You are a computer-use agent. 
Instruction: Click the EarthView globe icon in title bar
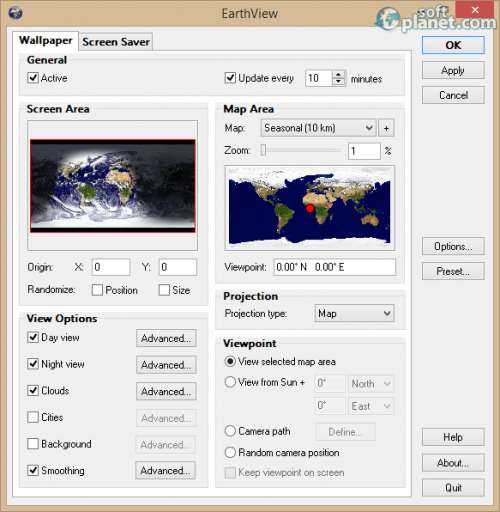(x=15, y=13)
